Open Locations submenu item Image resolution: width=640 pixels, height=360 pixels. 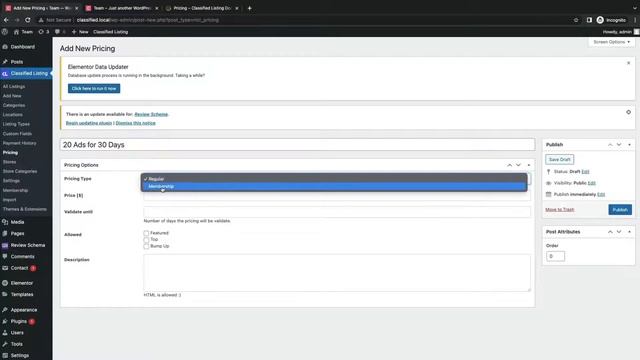(x=13, y=115)
